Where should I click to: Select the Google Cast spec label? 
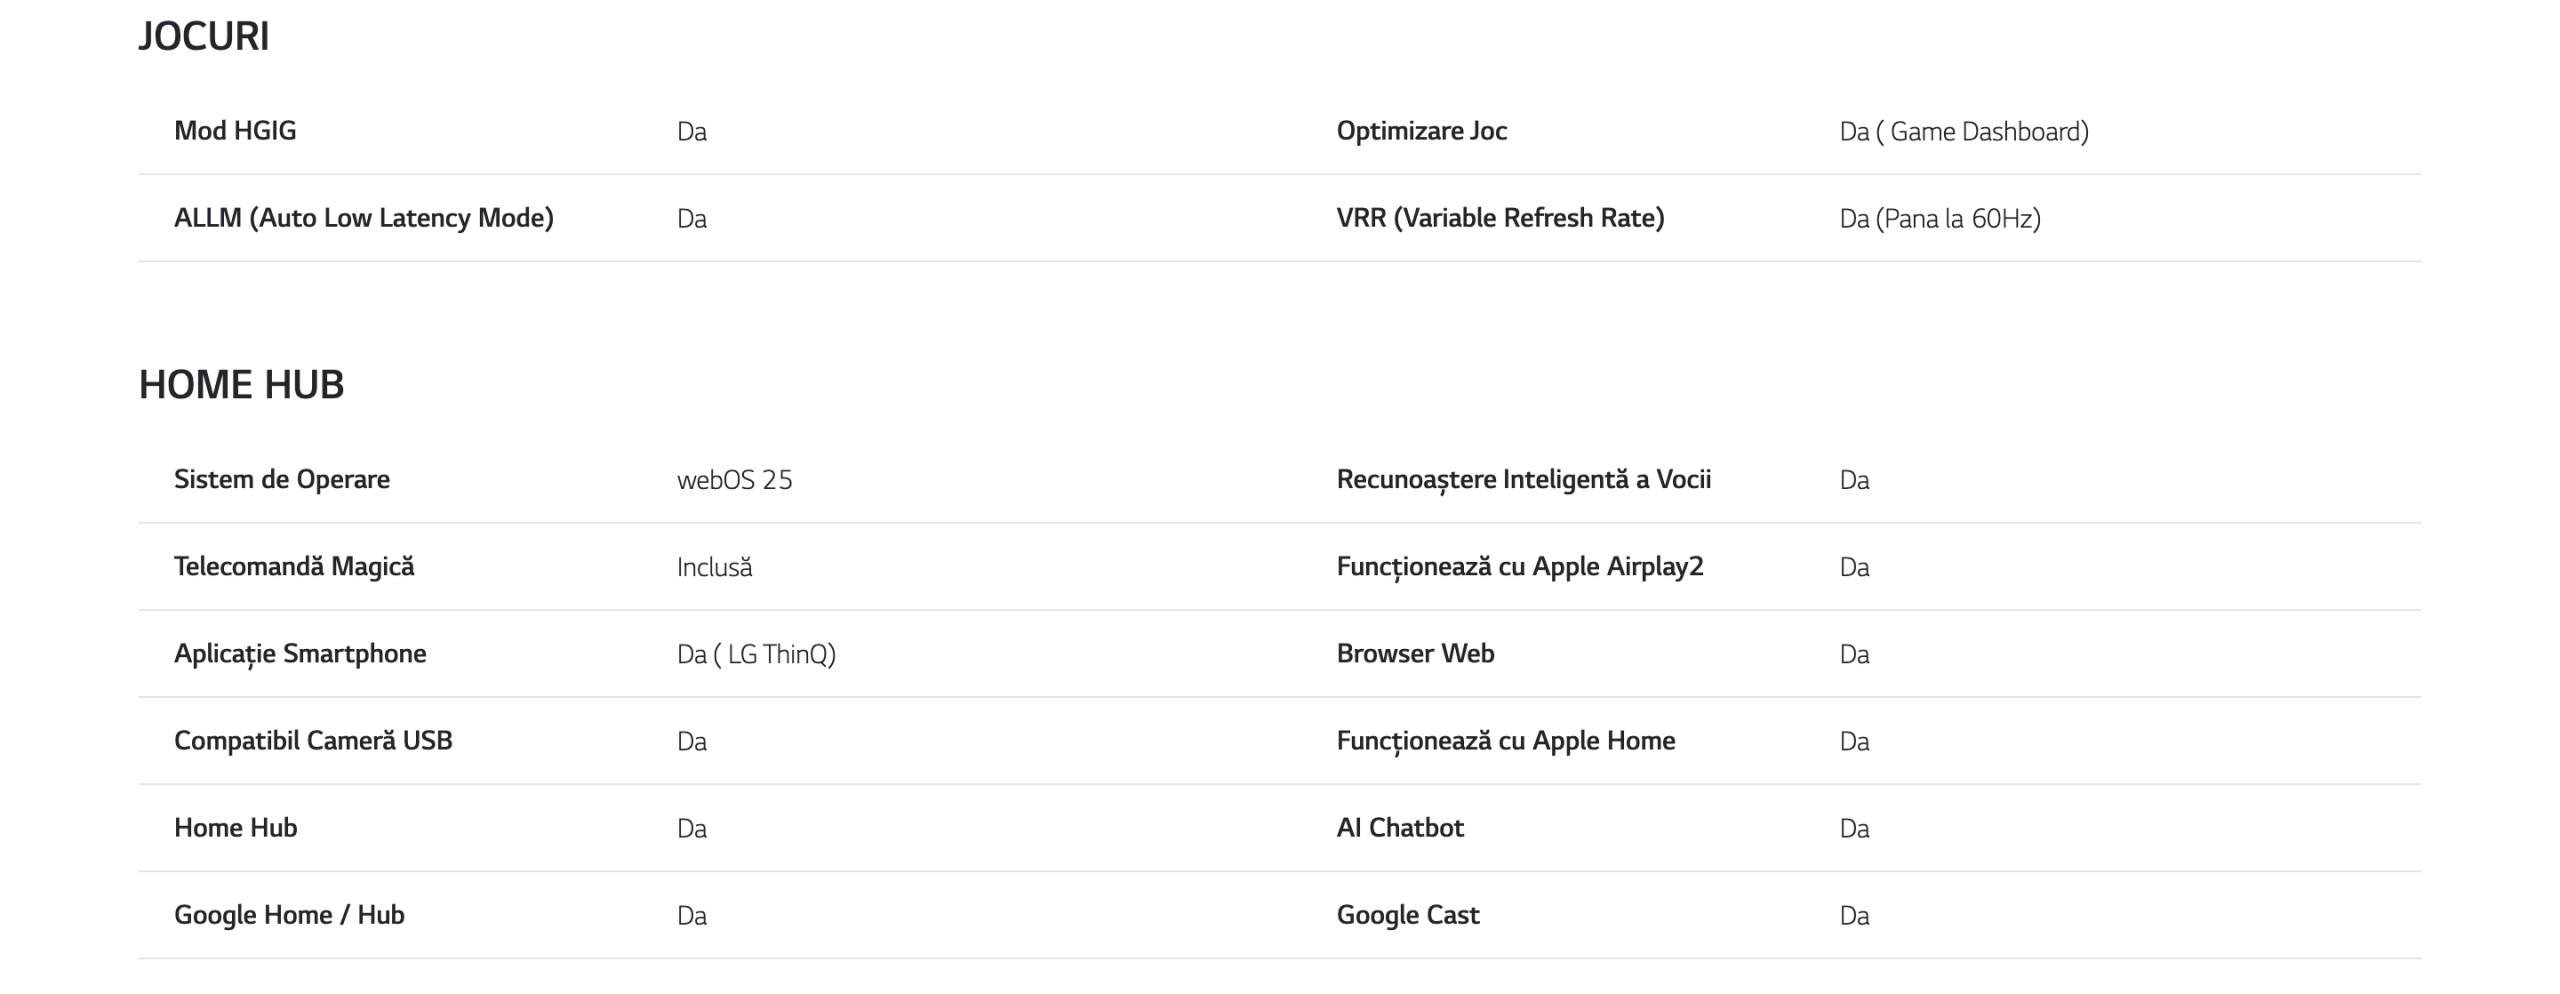point(1407,914)
